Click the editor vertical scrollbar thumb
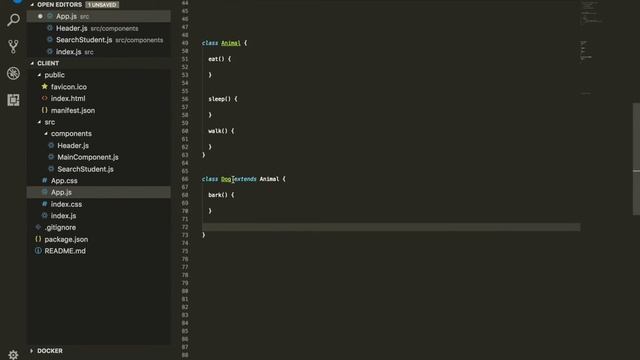Image resolution: width=640 pixels, height=360 pixels. 636,159
